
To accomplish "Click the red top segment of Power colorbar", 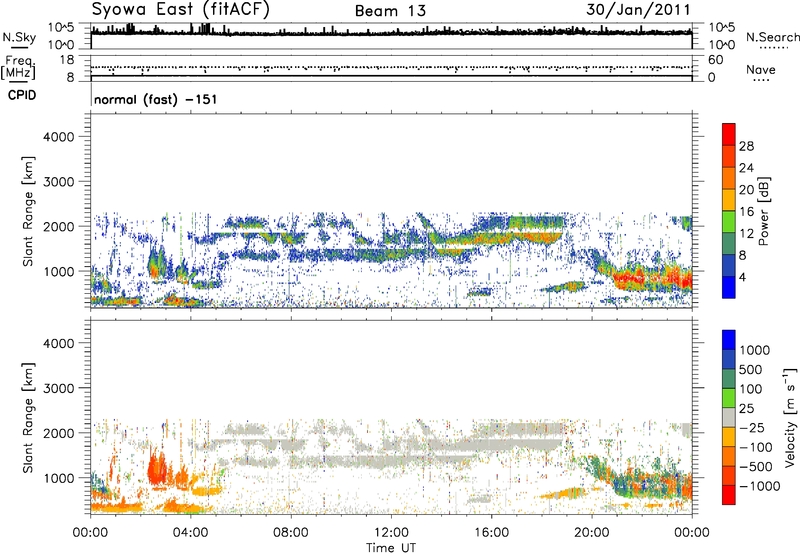I will 729,134.
